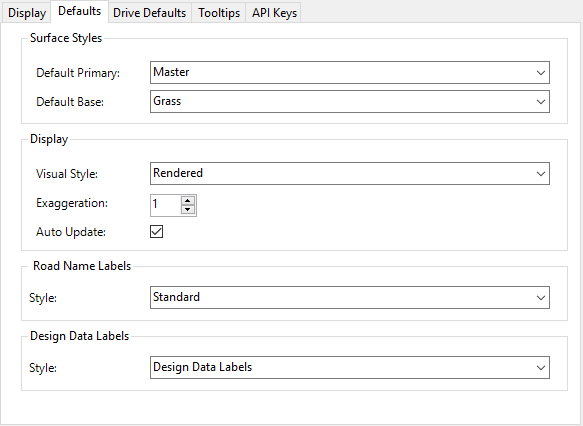Viewport: 583px width, 426px height.
Task: Click the Design Data Labels combo box text
Action: pyautogui.click(x=203, y=367)
